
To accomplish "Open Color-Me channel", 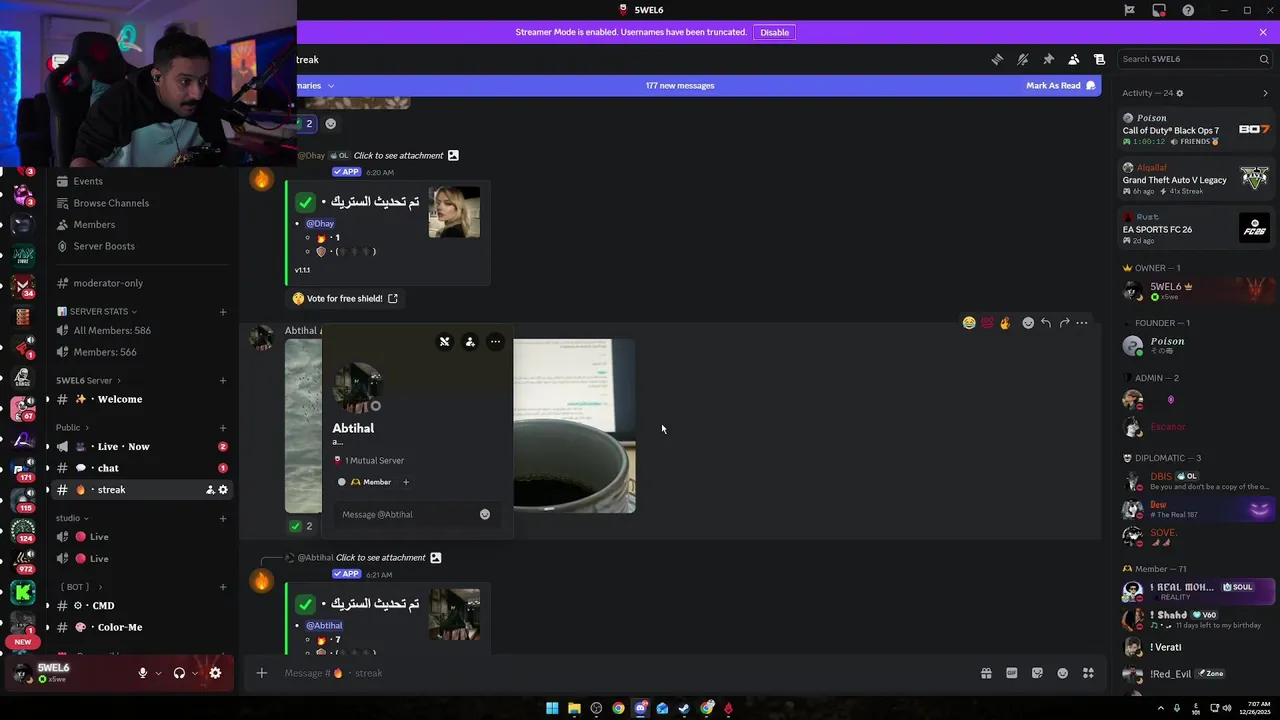I will point(140,627).
